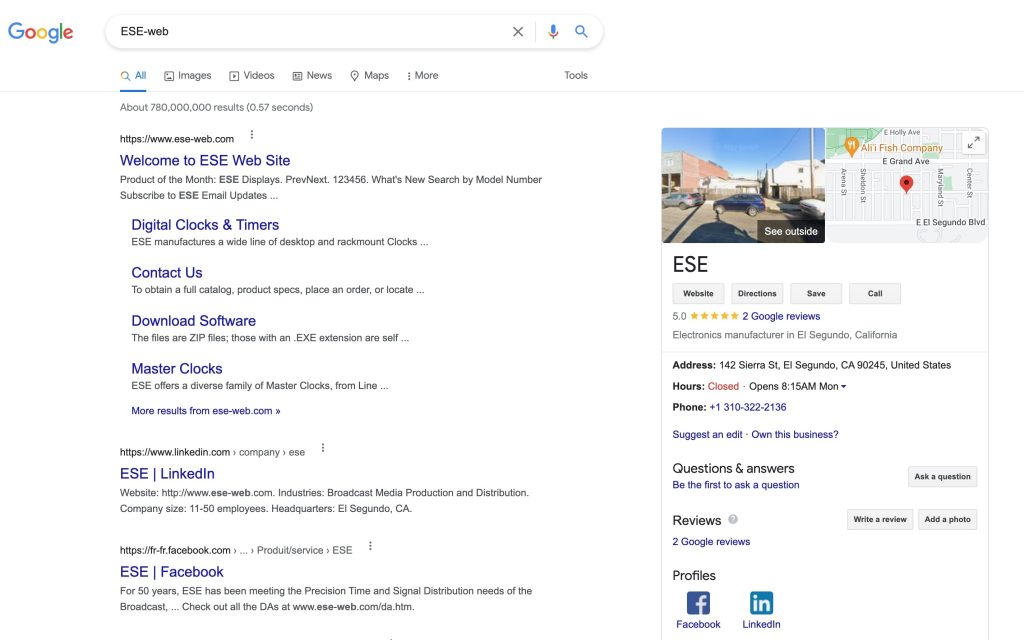Click the Website button for ESE
The width and height of the screenshot is (1024, 640).
point(698,294)
